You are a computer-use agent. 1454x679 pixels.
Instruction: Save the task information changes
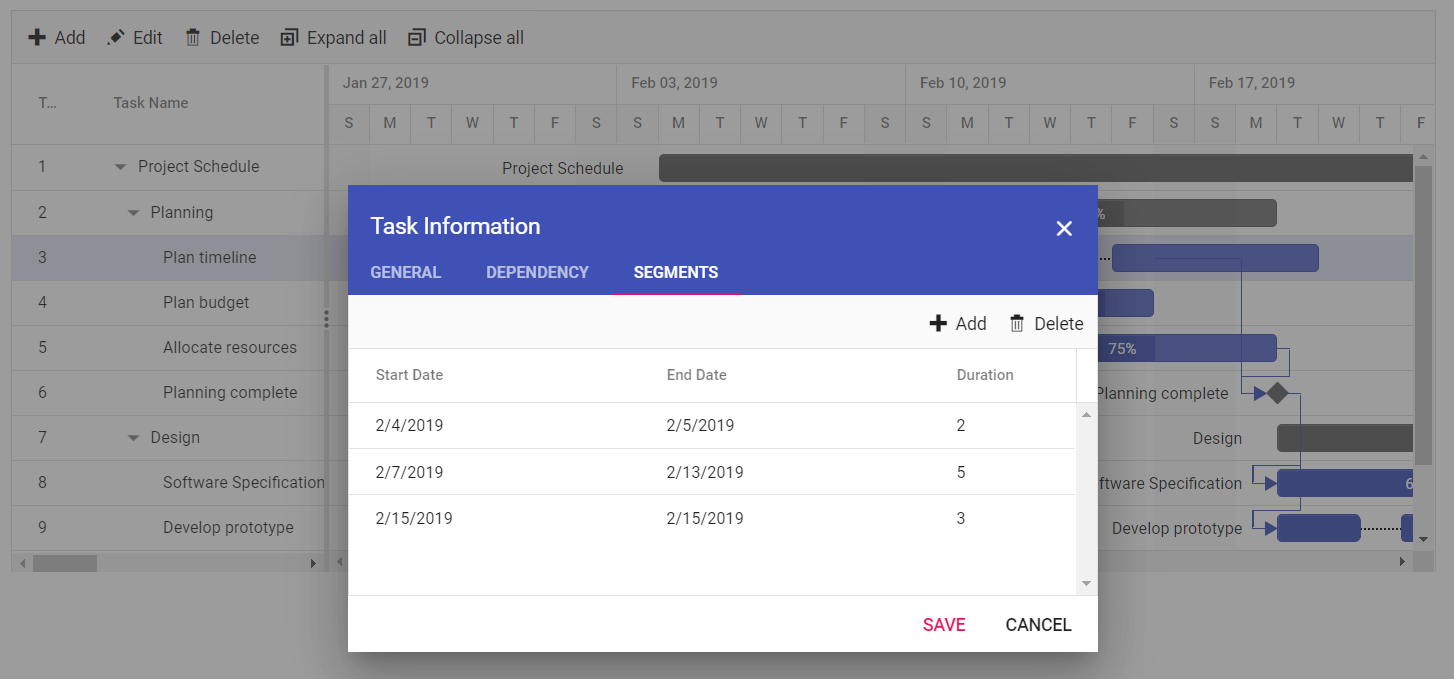(944, 625)
